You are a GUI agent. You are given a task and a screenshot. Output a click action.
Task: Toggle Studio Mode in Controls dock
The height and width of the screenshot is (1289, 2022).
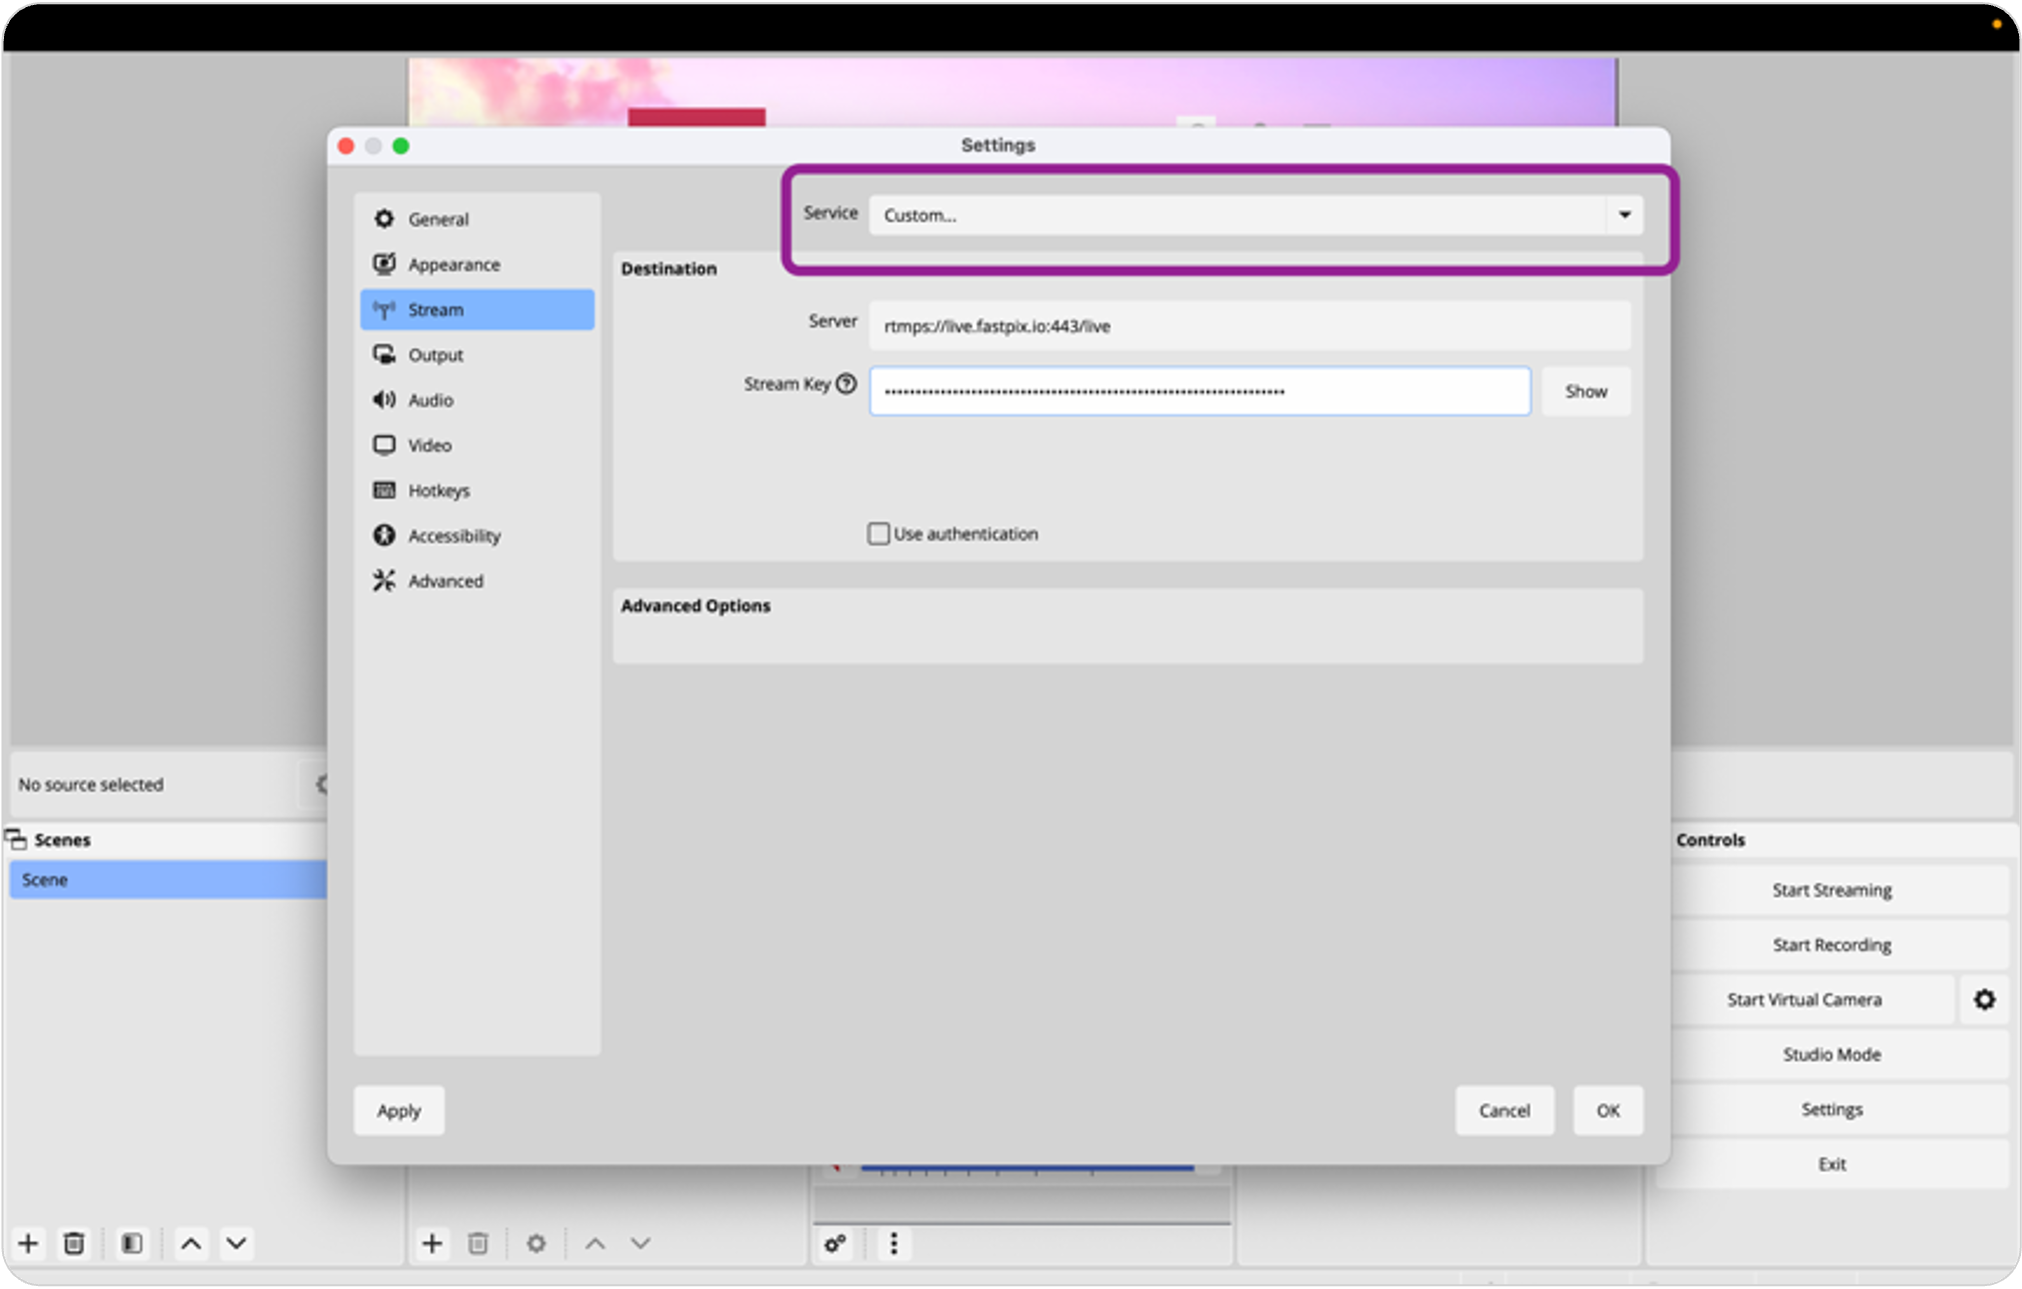[1832, 1055]
